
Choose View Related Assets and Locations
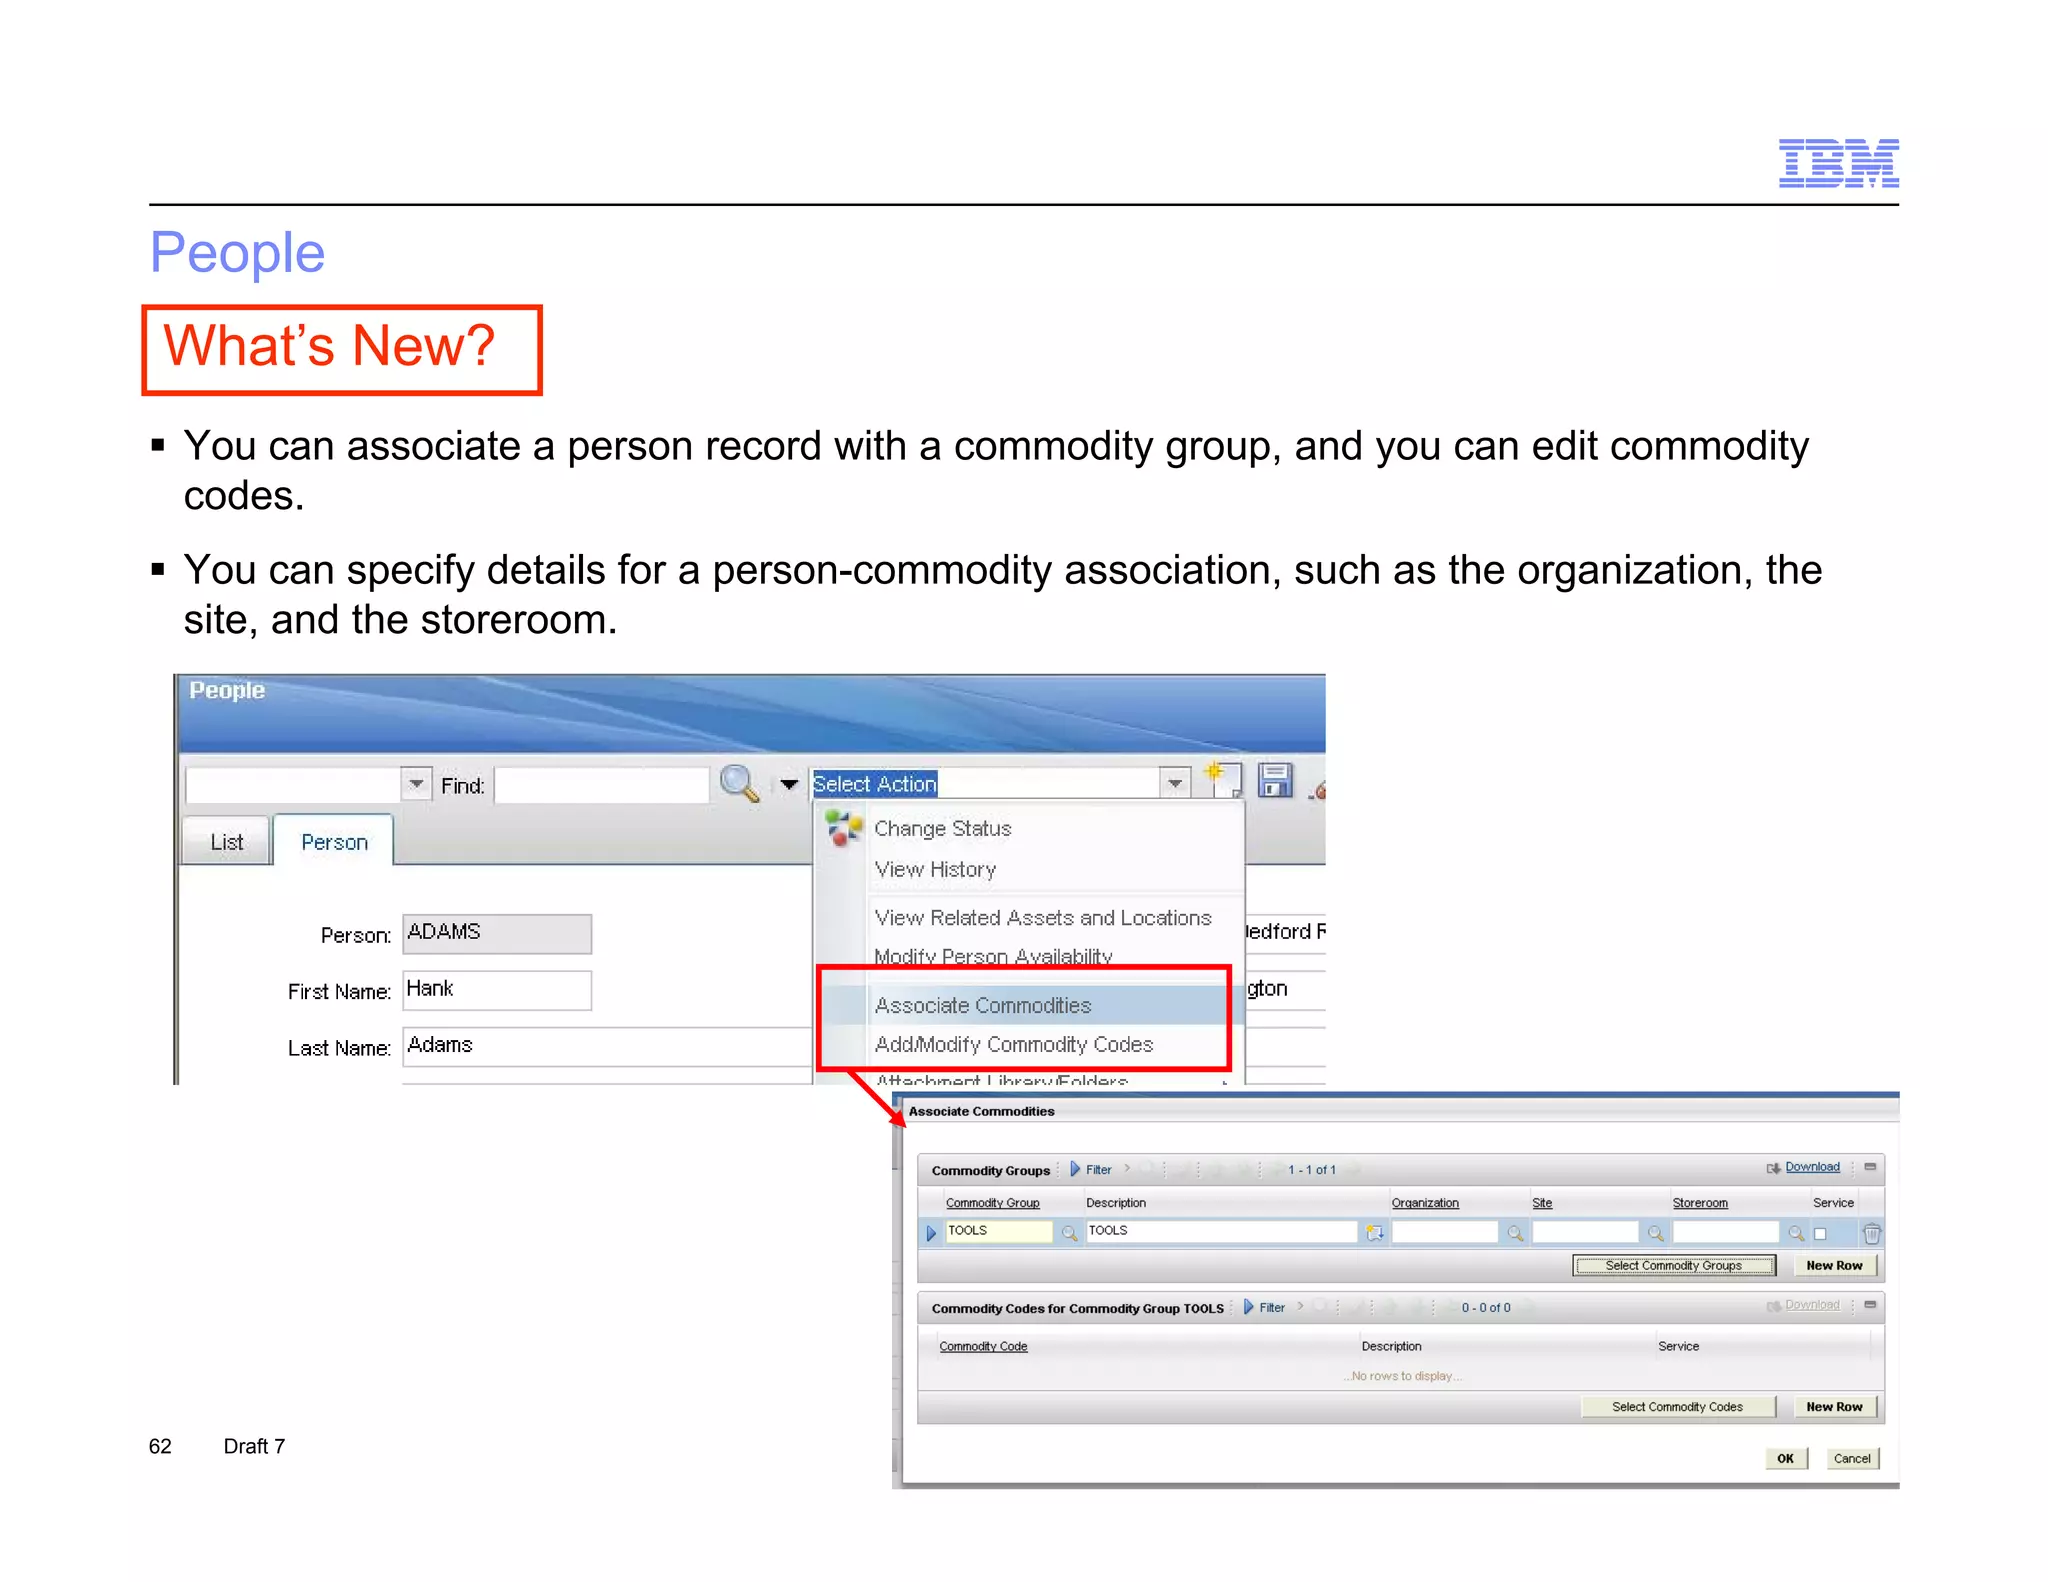tap(1042, 917)
